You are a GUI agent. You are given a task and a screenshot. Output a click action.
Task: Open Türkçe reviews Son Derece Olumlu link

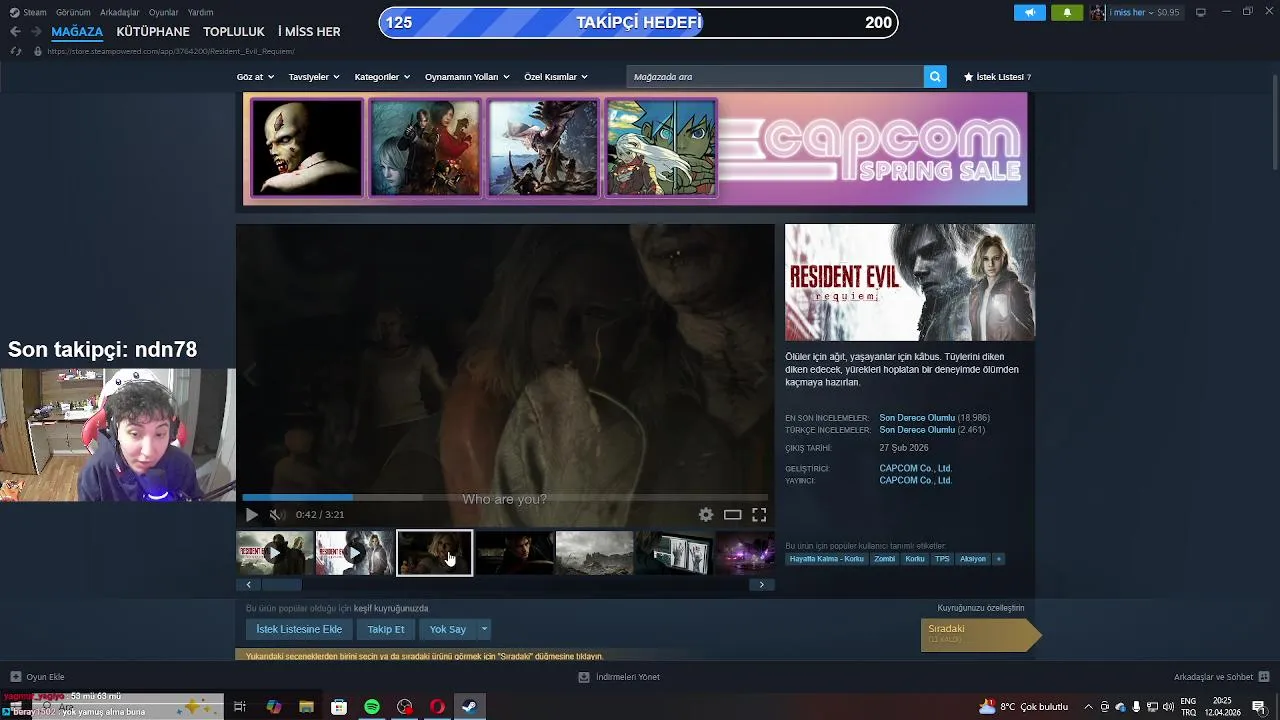point(917,430)
